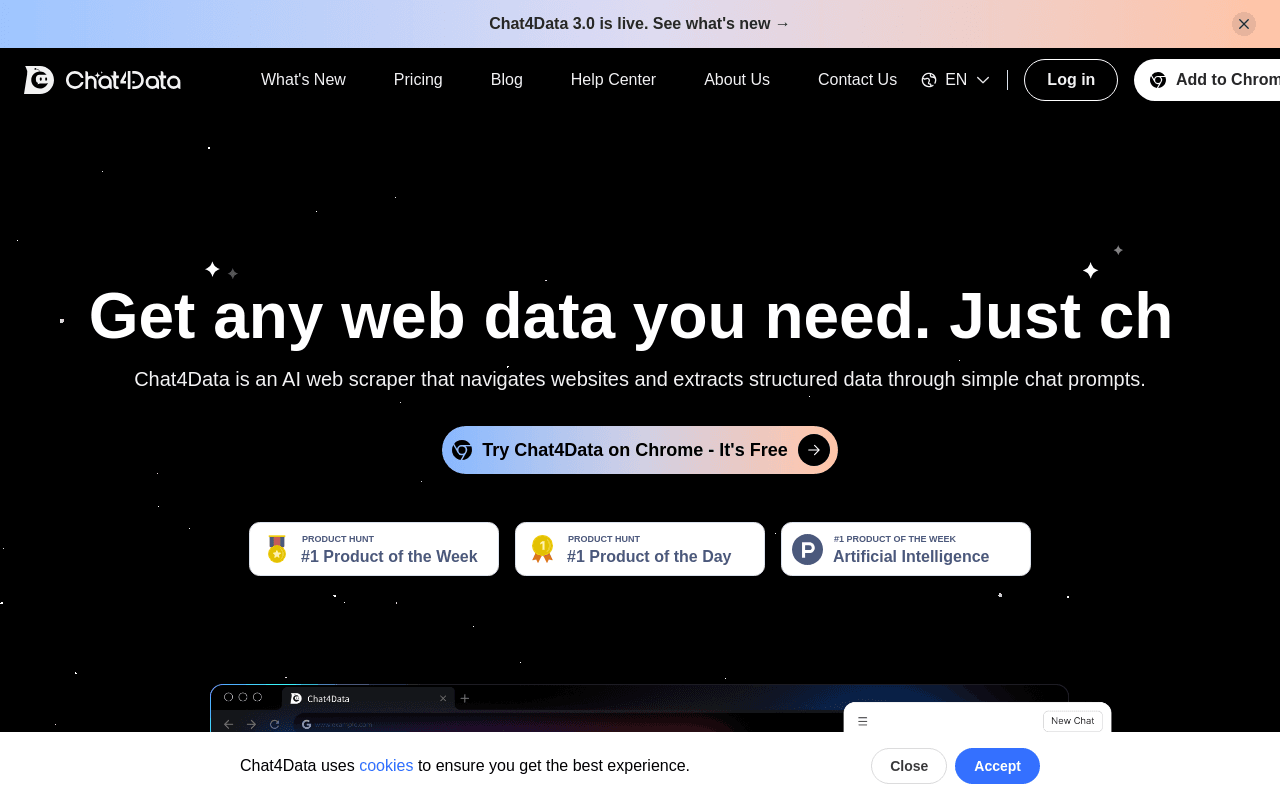Close the Chat4Data tab in the demo browser
Screen dimensions: 1280x800
click(443, 698)
